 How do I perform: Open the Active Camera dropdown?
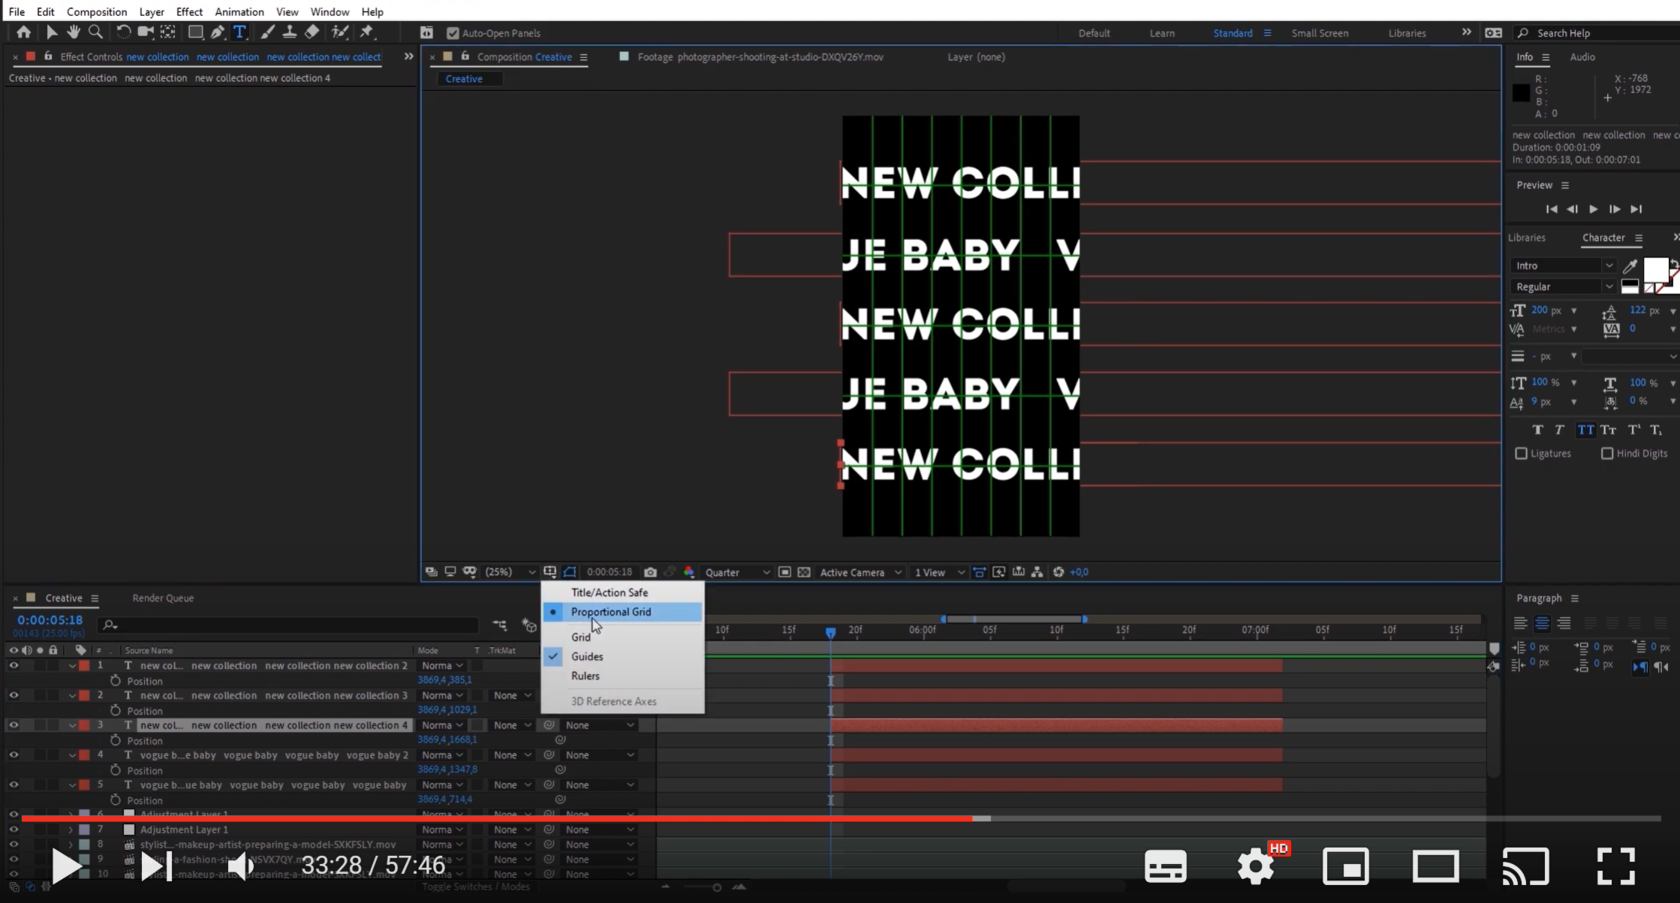coord(860,572)
